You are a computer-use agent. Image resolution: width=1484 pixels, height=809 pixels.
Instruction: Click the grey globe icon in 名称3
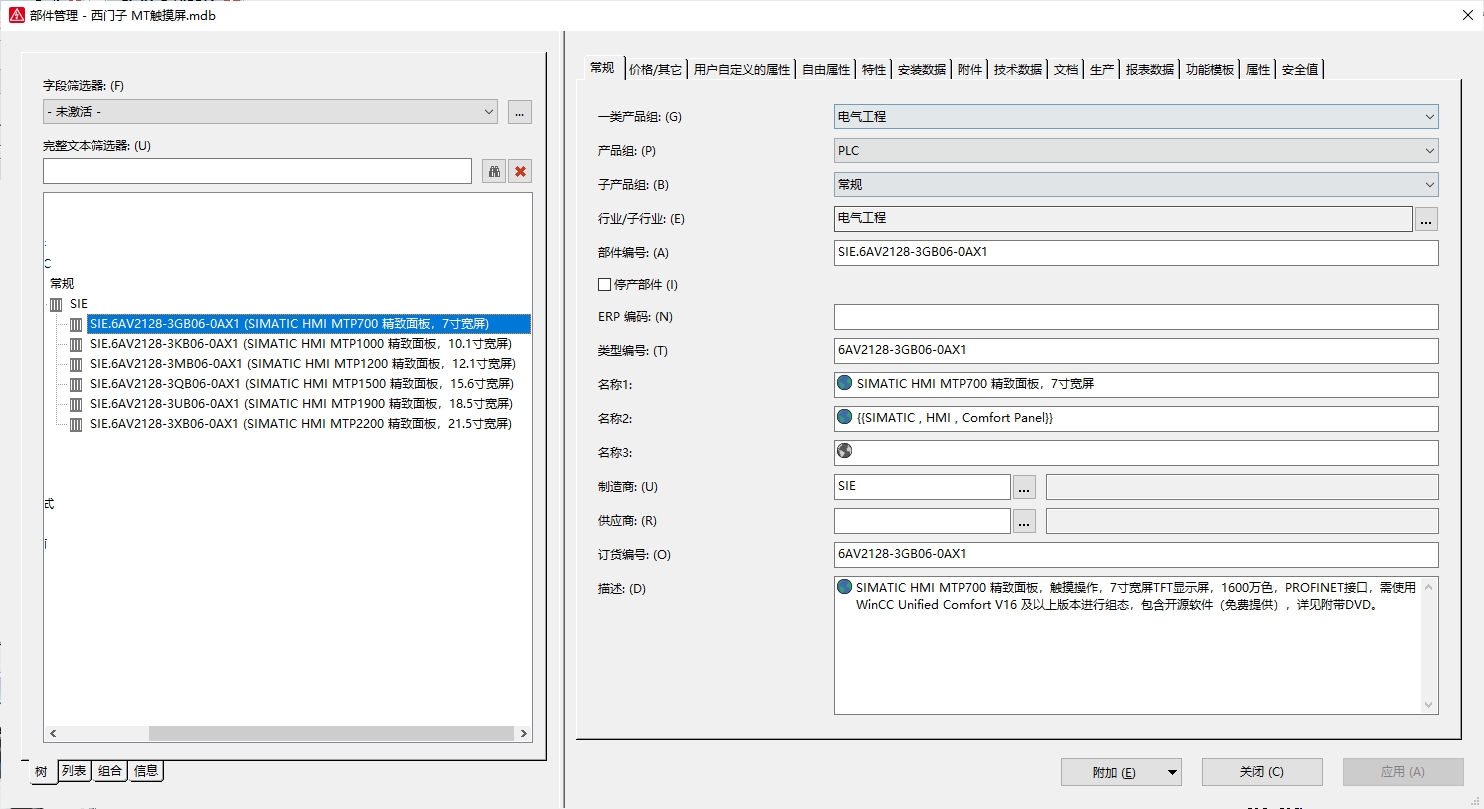(844, 451)
